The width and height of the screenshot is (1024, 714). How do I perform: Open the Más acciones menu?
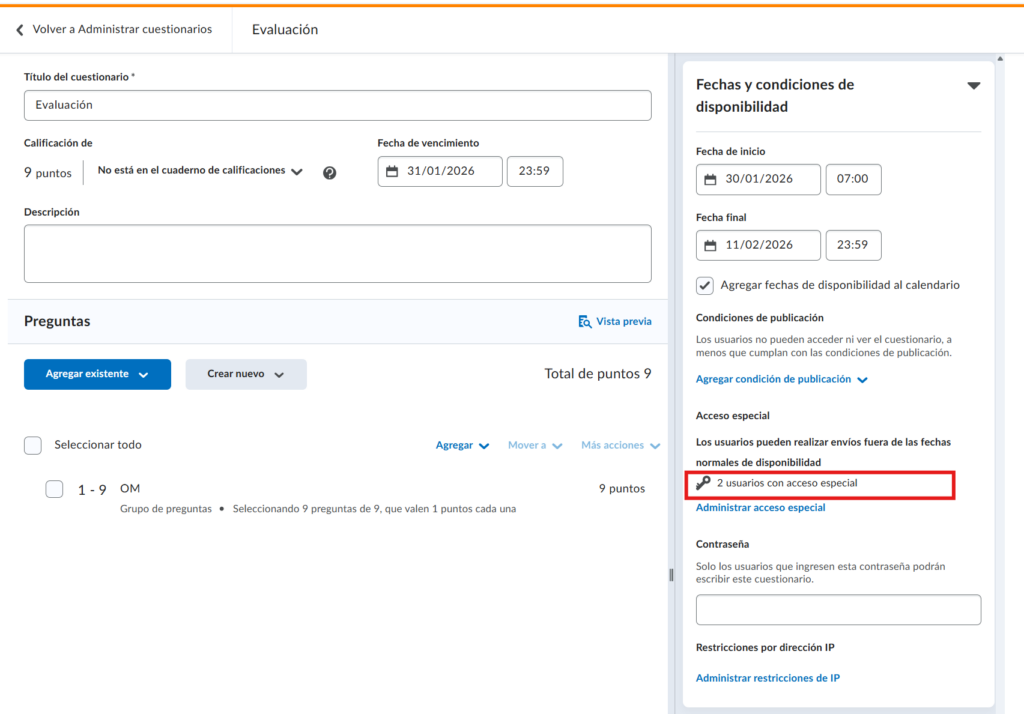coord(620,445)
